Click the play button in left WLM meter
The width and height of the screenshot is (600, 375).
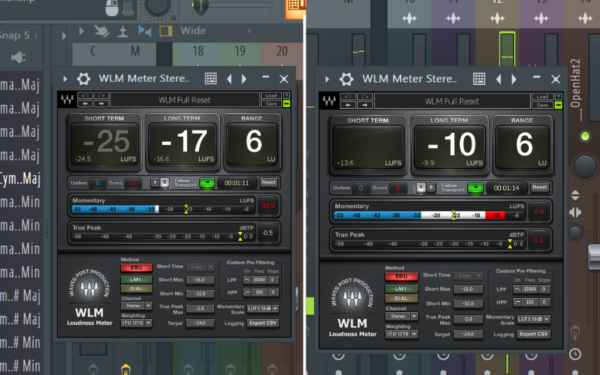(x=155, y=183)
